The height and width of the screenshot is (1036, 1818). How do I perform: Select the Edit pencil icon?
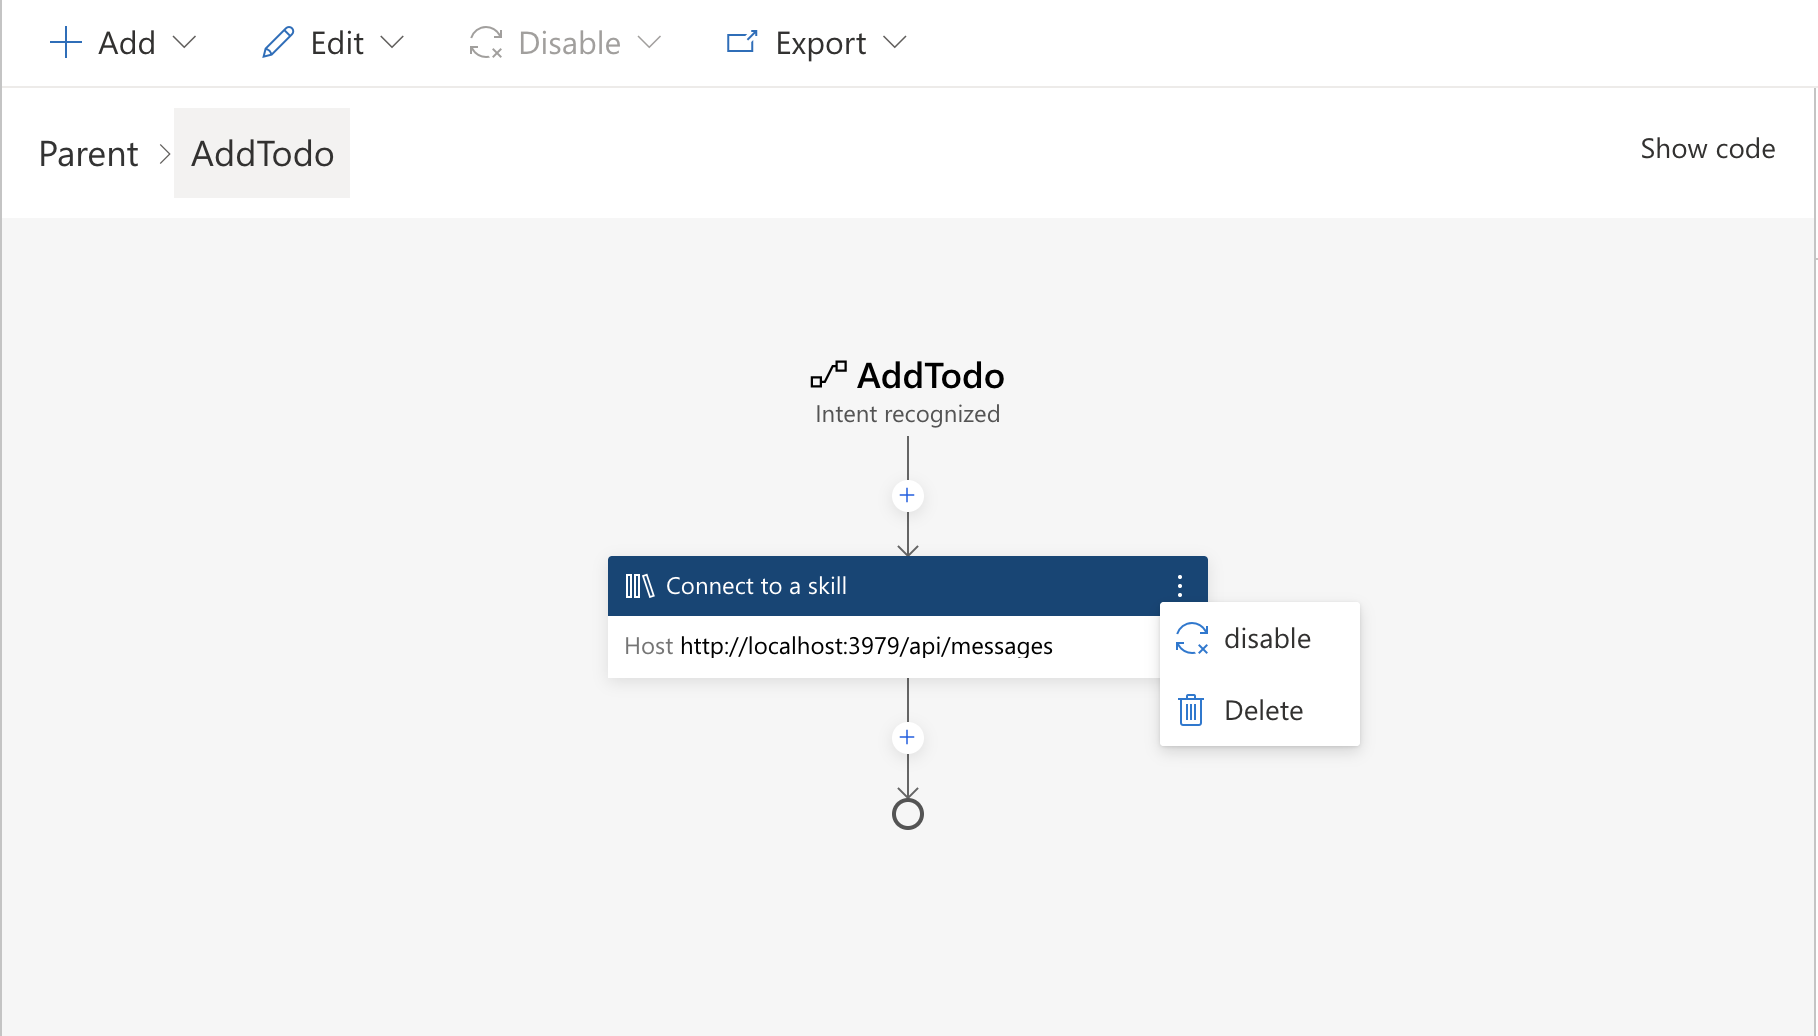(278, 42)
